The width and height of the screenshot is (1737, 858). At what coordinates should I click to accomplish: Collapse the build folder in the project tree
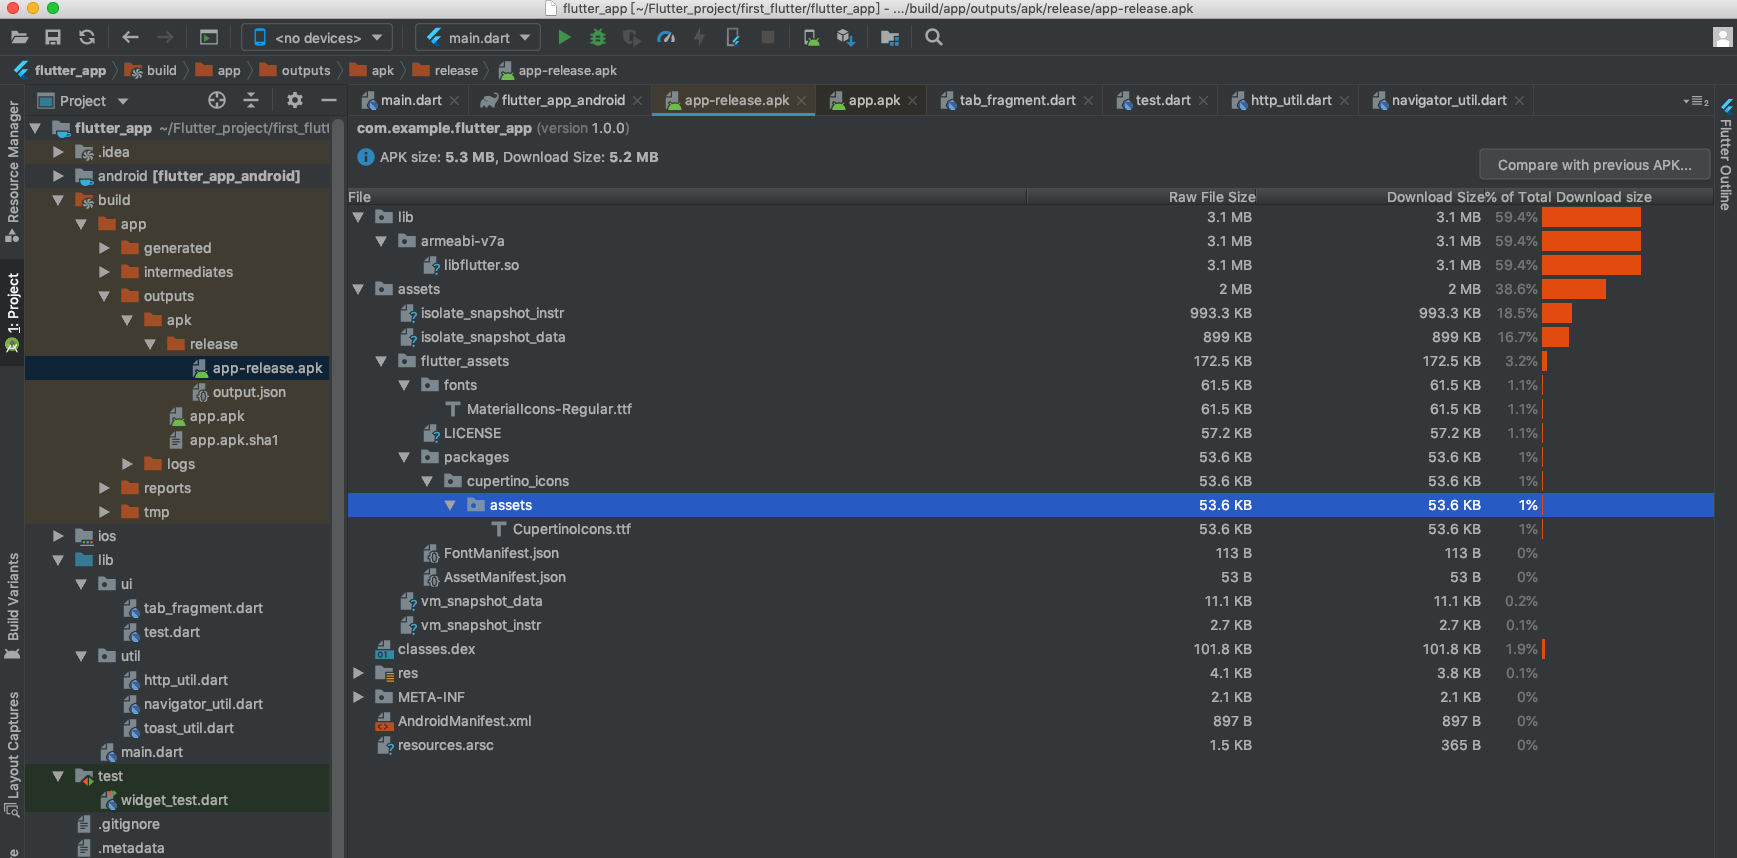[x=58, y=200]
